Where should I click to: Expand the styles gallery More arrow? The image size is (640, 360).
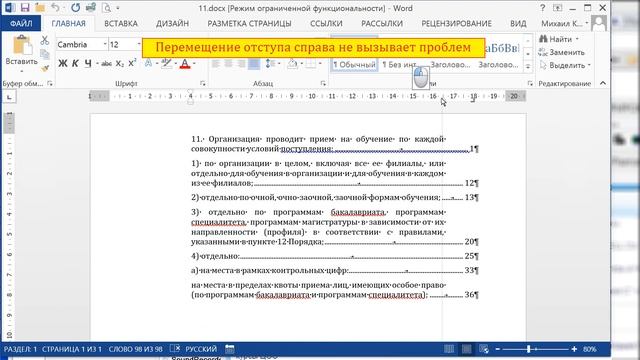(x=528, y=67)
